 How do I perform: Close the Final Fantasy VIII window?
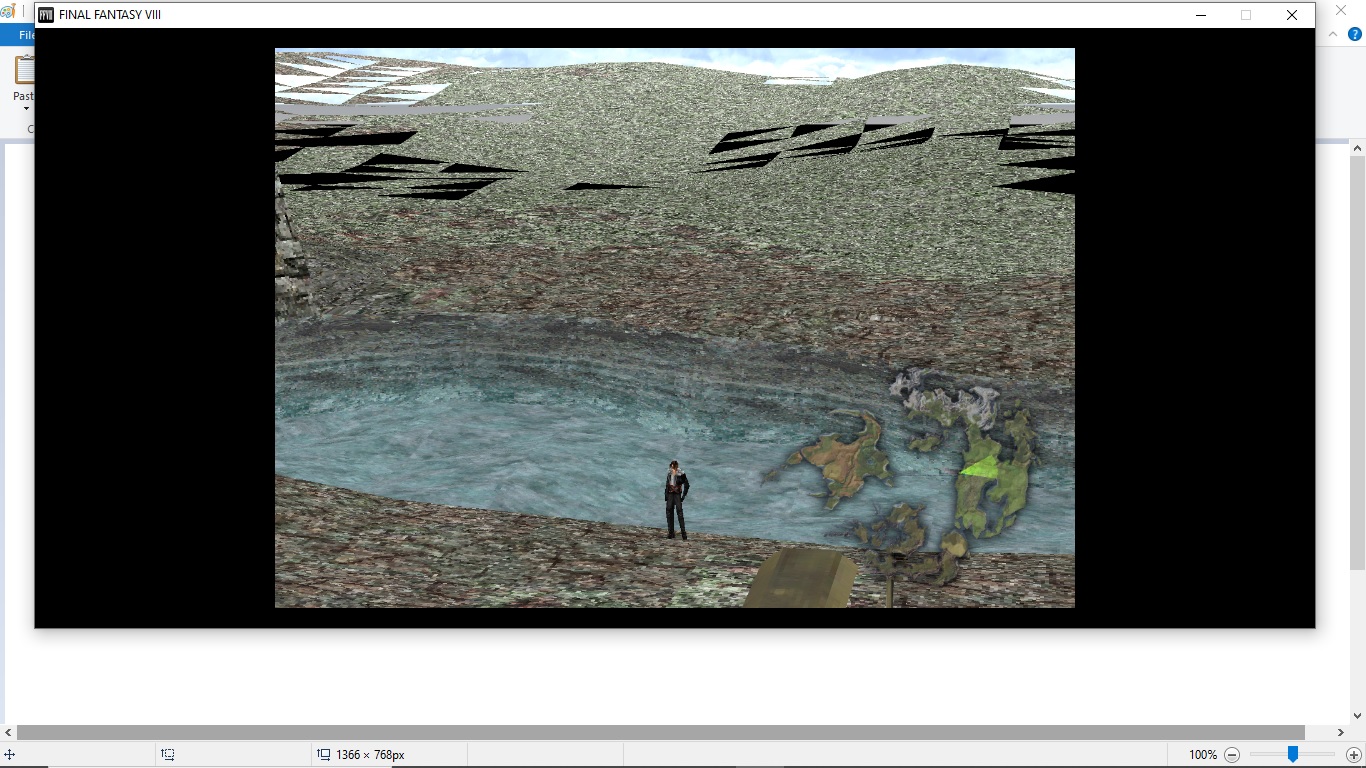[1292, 15]
